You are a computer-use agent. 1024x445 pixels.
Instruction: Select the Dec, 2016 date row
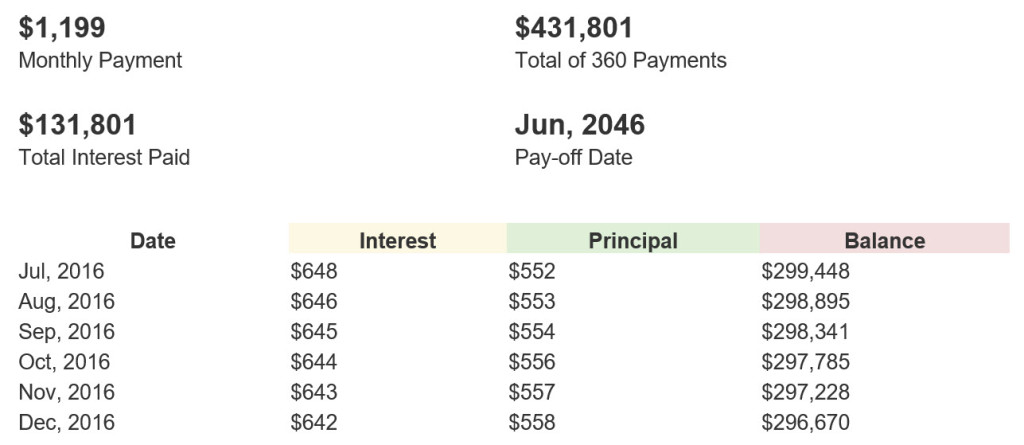[67, 423]
